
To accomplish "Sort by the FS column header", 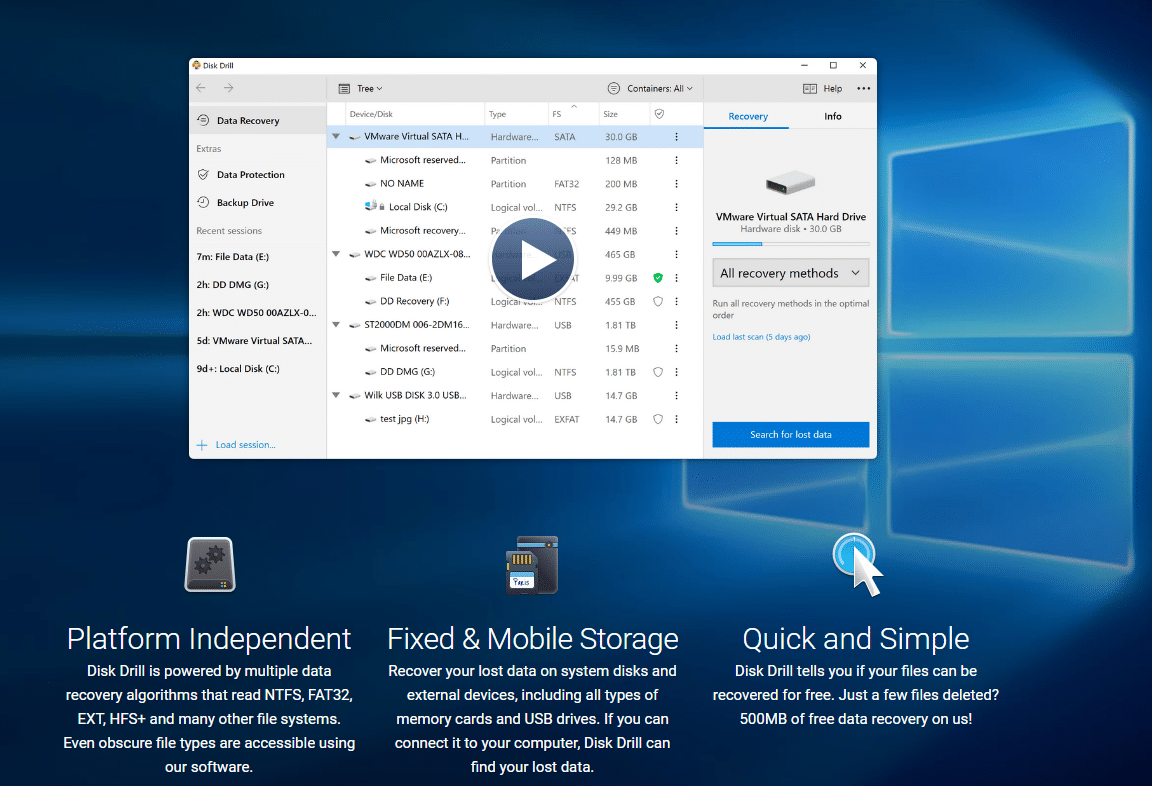I will click(x=557, y=115).
